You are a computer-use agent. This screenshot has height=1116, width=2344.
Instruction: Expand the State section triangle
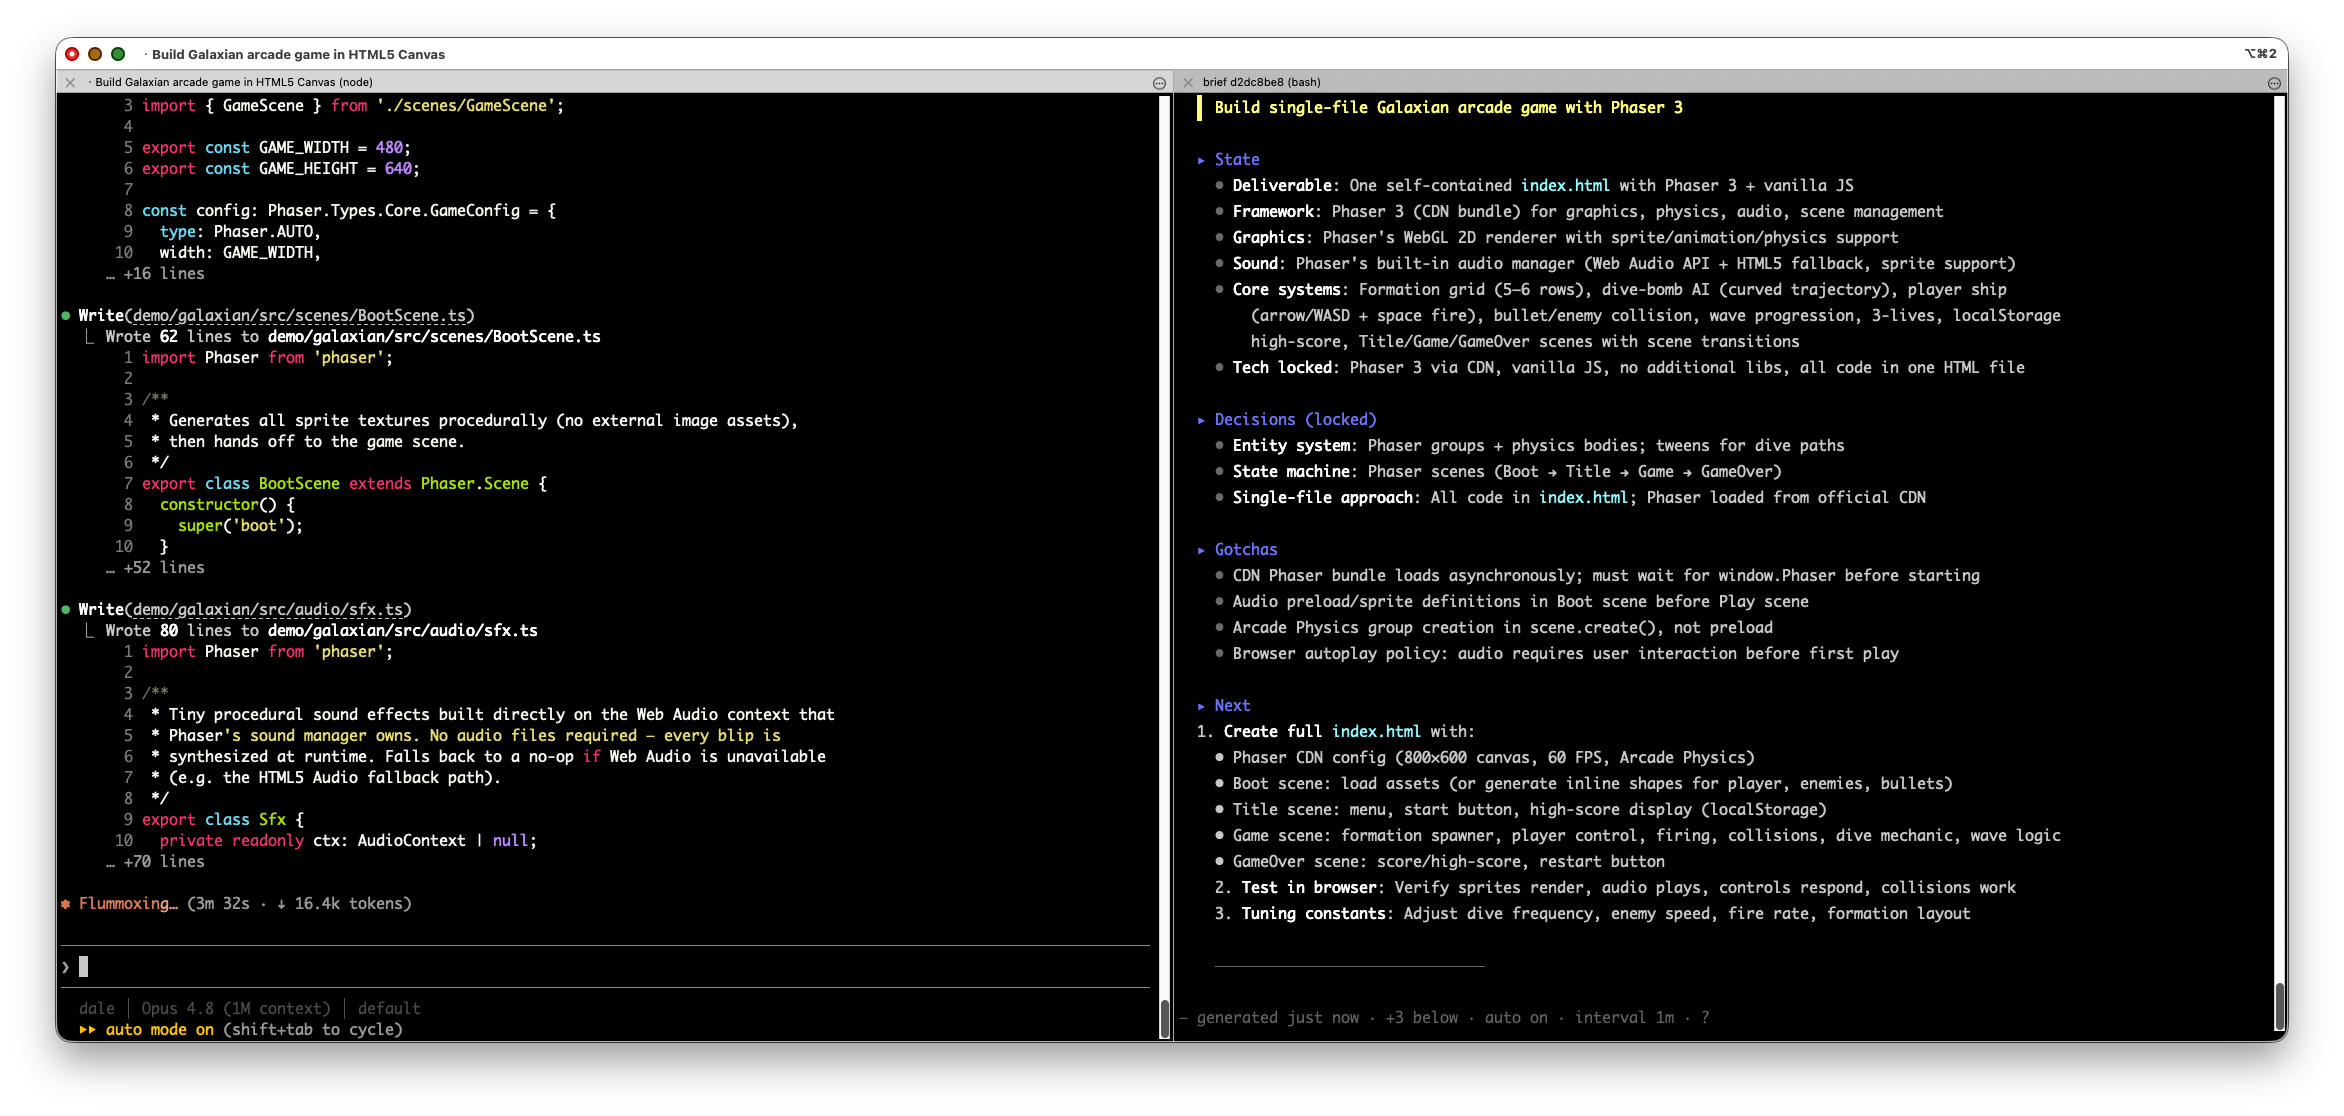coord(1201,160)
